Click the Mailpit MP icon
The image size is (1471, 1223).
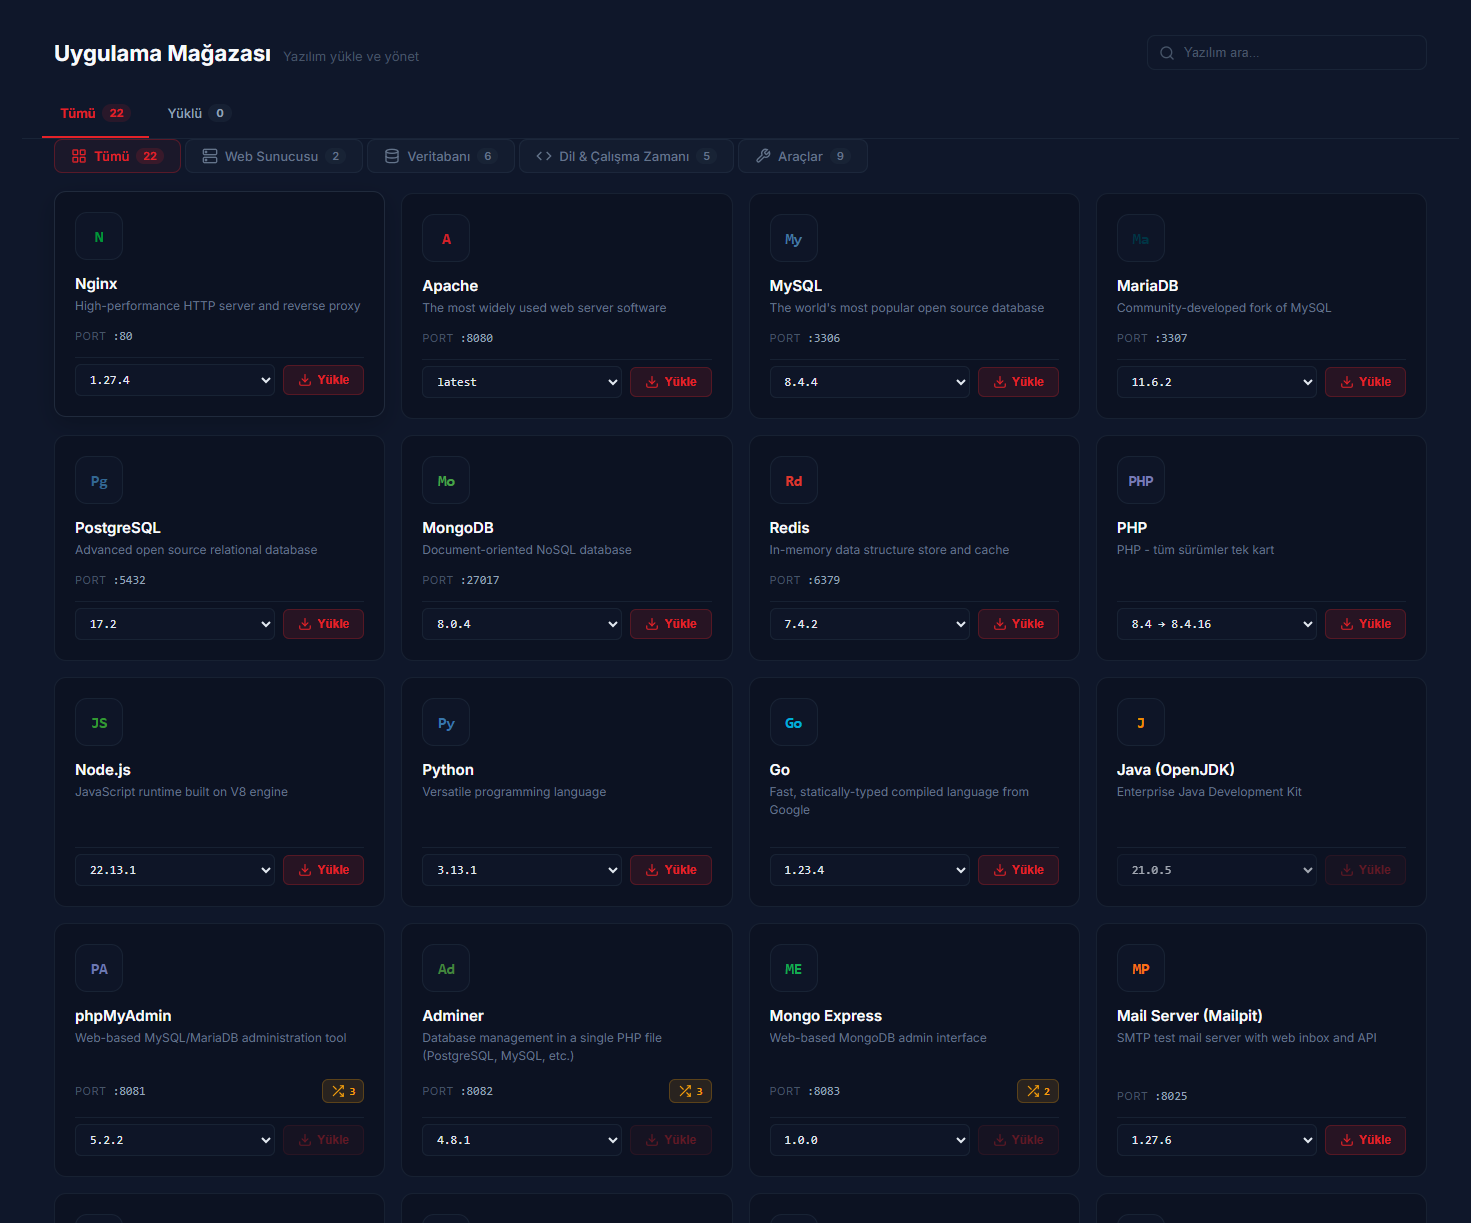1140,969
